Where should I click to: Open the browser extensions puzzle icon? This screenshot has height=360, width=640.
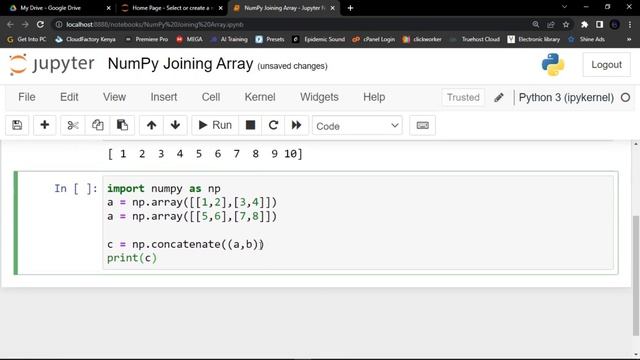tap(584, 24)
